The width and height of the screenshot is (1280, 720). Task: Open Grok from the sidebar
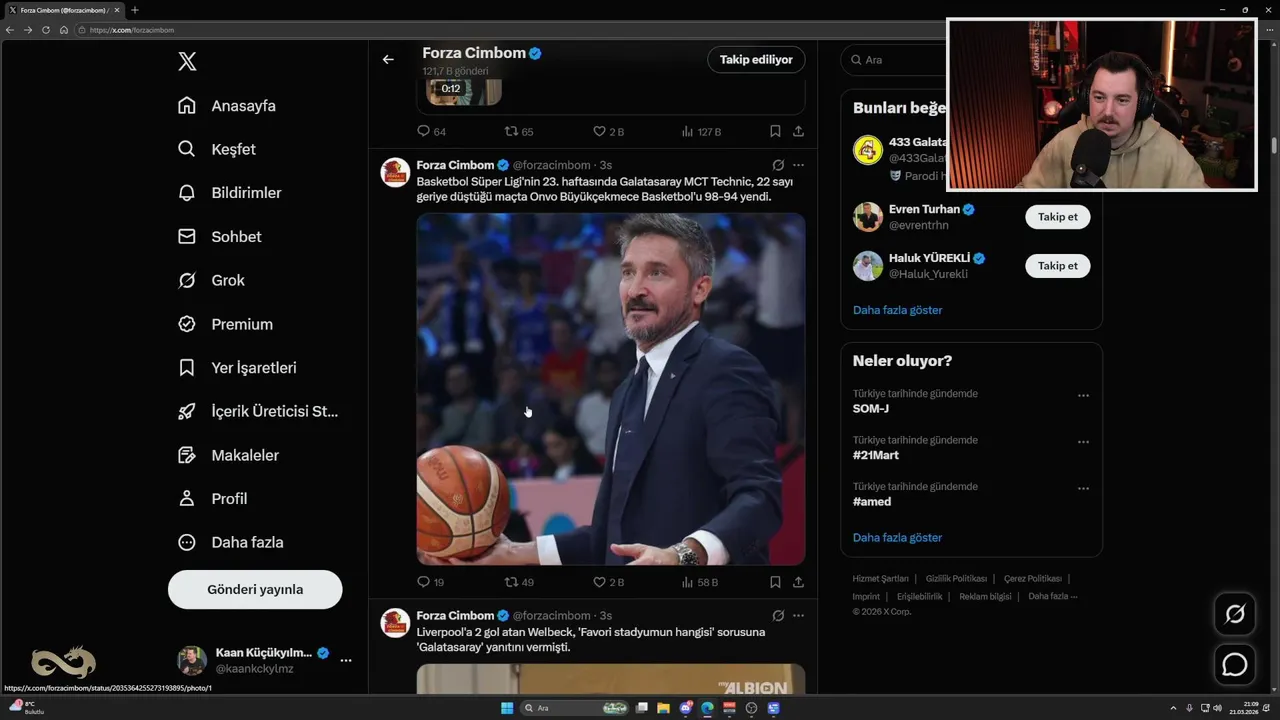point(211,281)
